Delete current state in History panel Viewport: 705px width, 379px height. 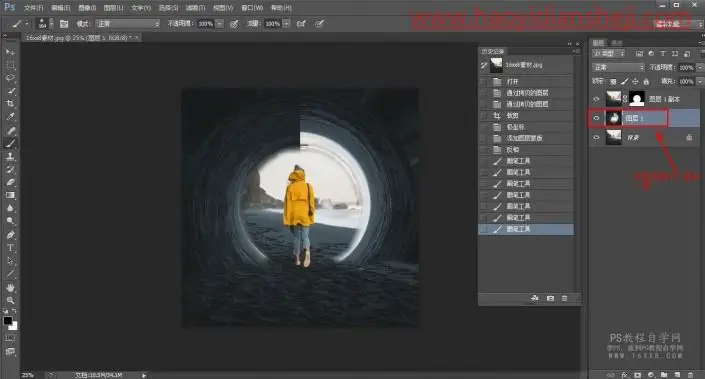pyautogui.click(x=565, y=298)
